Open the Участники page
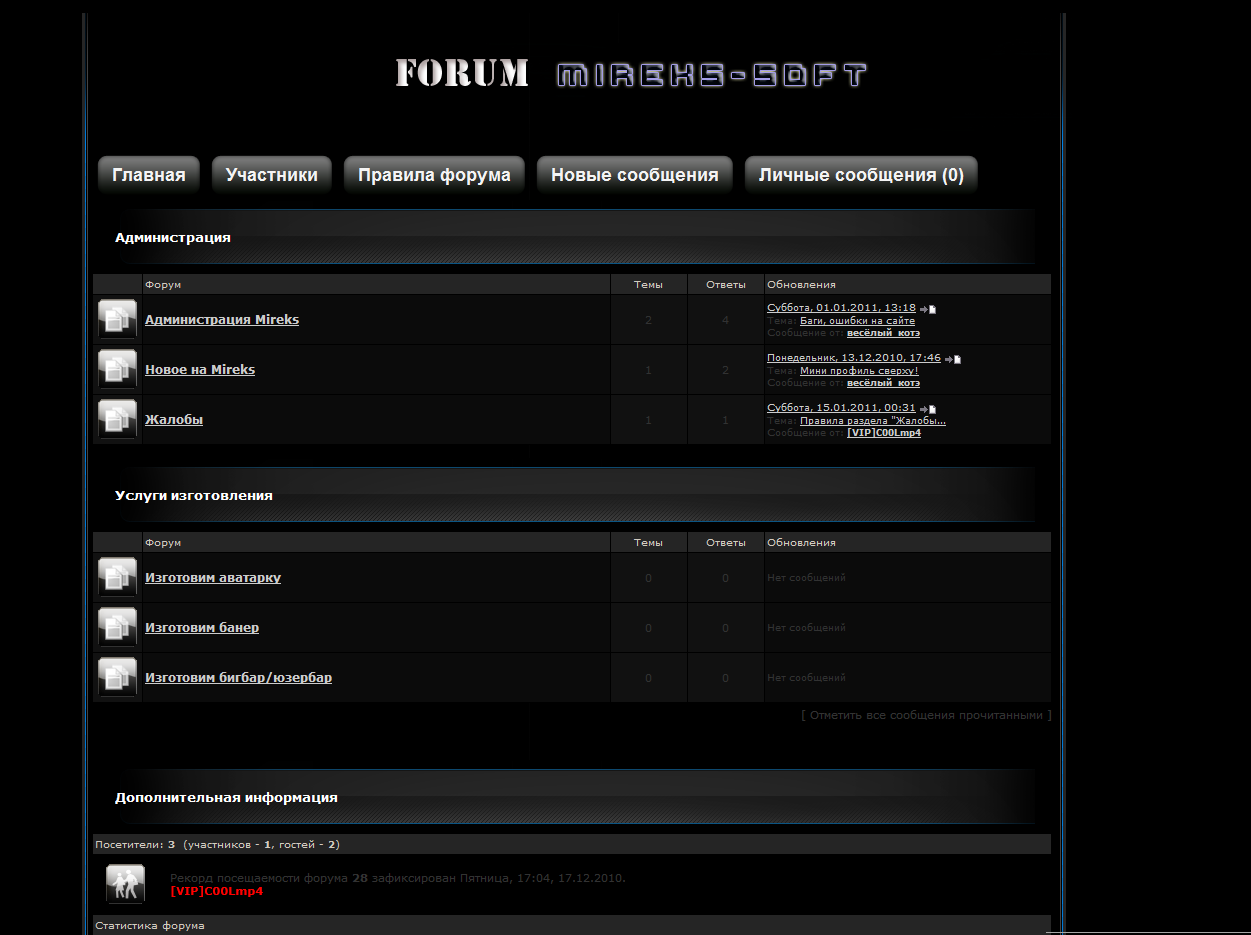Image resolution: width=1251 pixels, height=935 pixels. click(x=272, y=175)
